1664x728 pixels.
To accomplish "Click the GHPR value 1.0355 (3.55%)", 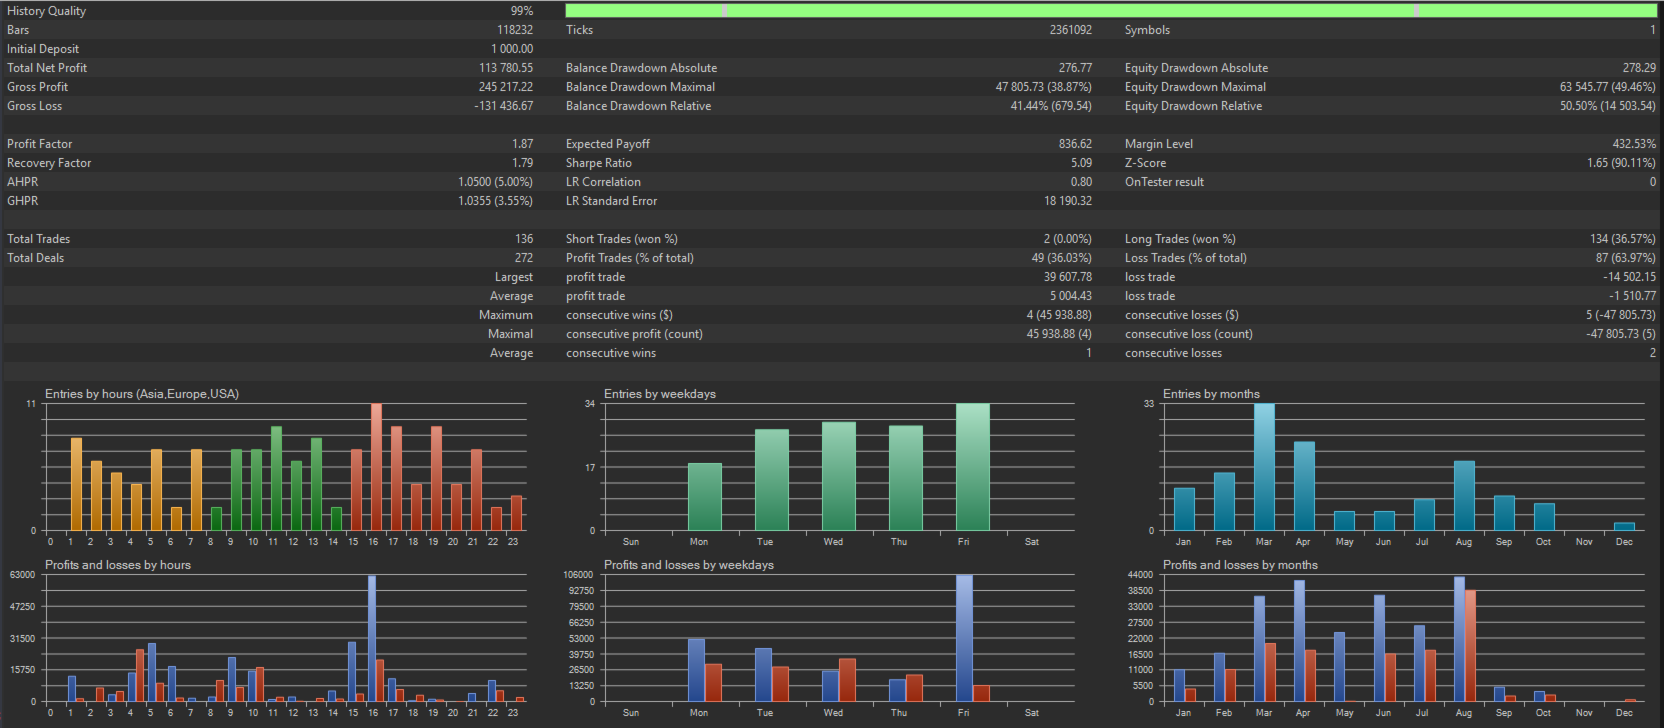I will click(496, 201).
